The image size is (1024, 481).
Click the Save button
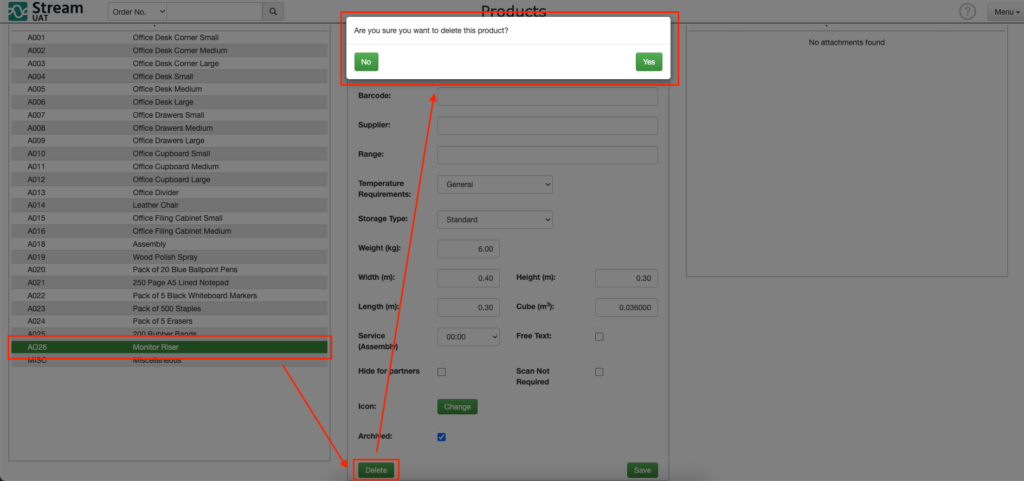click(643, 471)
